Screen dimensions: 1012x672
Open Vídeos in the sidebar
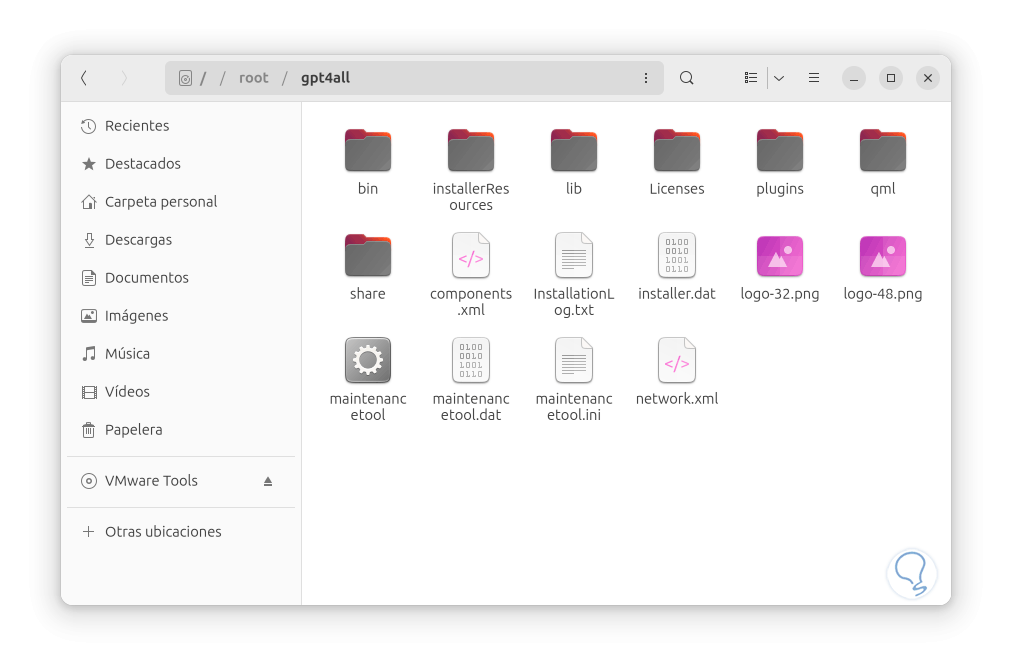click(x=181, y=392)
